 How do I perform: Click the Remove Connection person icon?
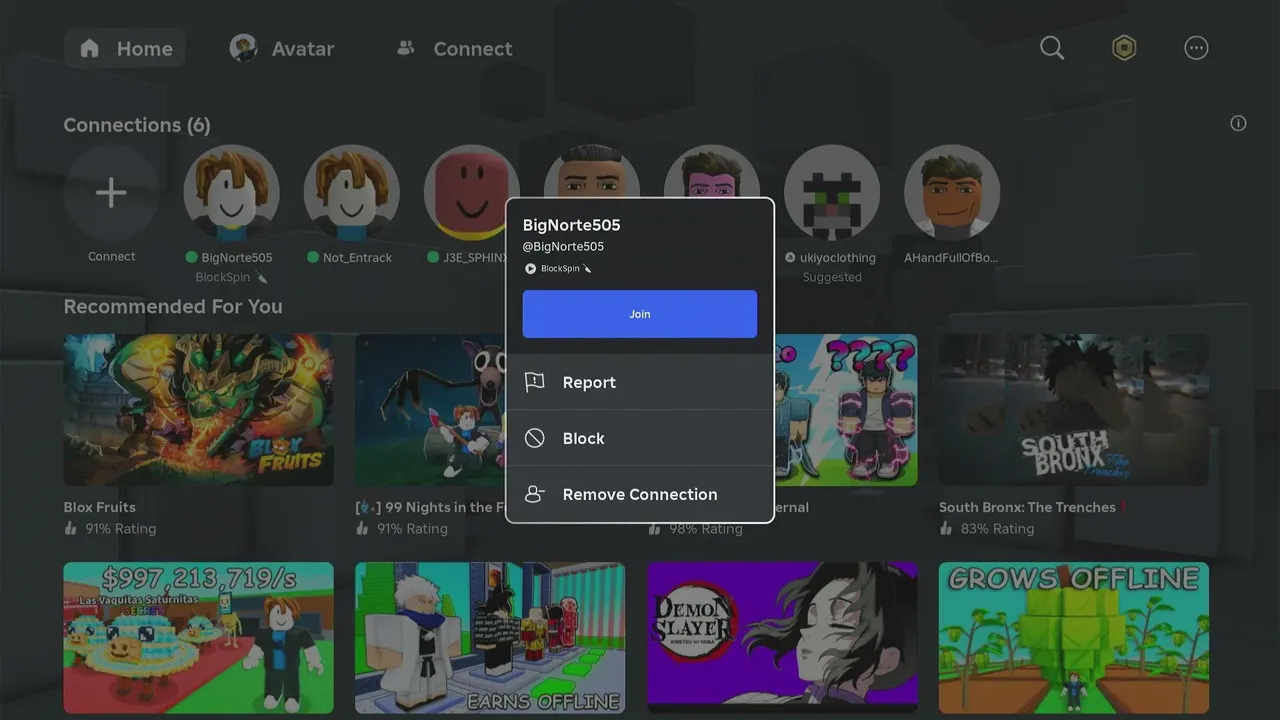pyautogui.click(x=535, y=494)
